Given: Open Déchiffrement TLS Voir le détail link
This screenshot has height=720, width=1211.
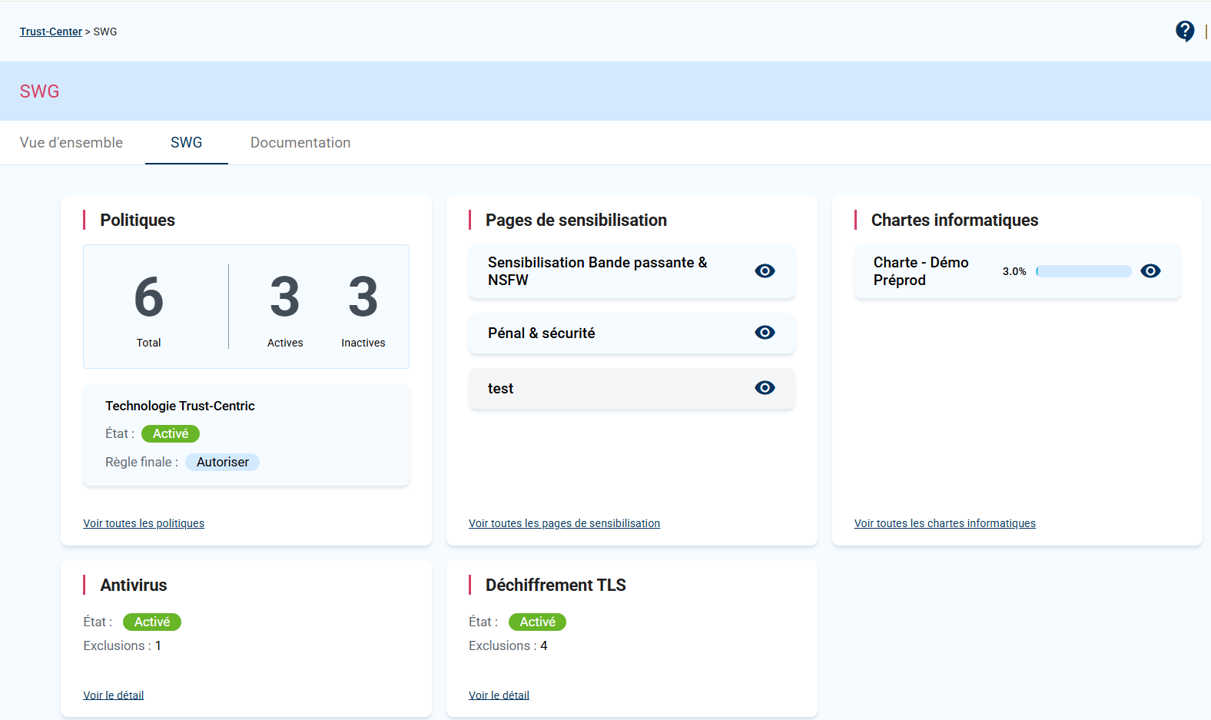Looking at the screenshot, I should (499, 695).
